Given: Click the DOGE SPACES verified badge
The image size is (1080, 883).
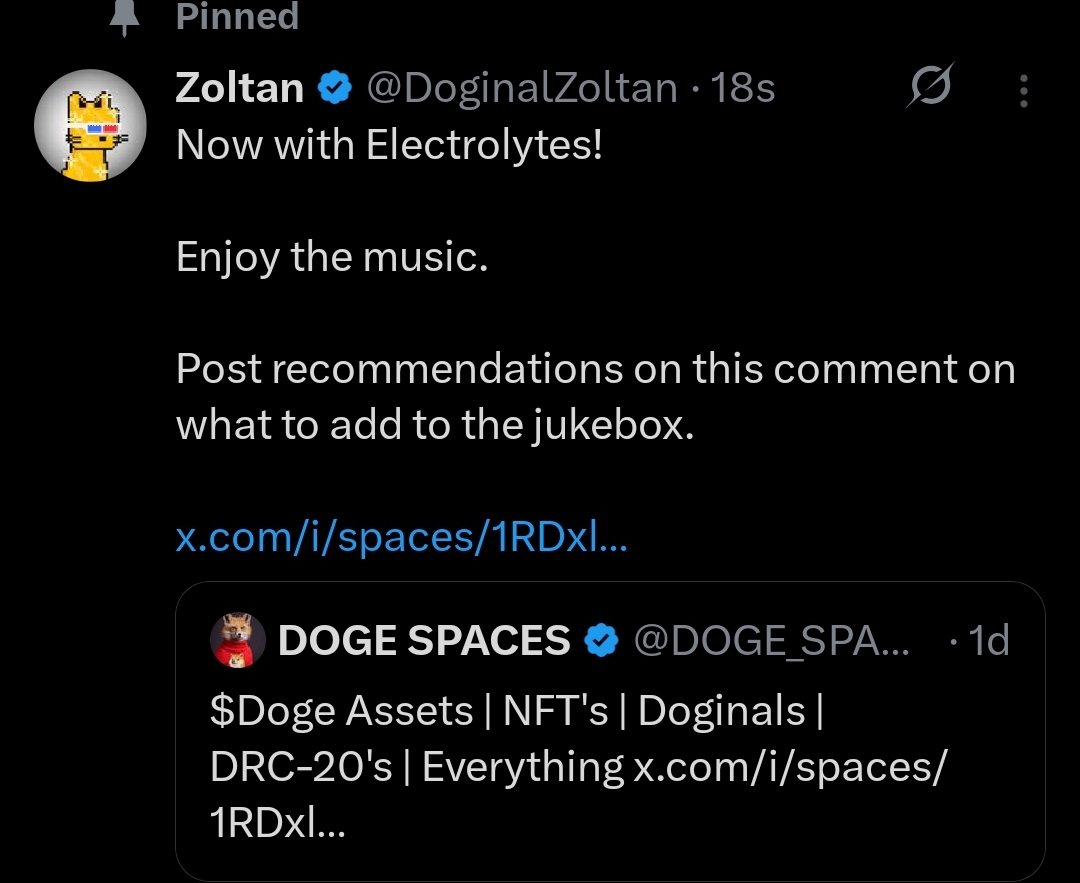Looking at the screenshot, I should 601,640.
